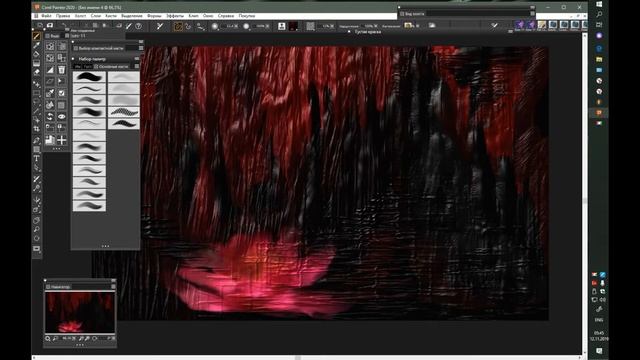This screenshot has width=640, height=360.
Task: Click the eye icon in the tool palette
Action: pyautogui.click(x=62, y=117)
